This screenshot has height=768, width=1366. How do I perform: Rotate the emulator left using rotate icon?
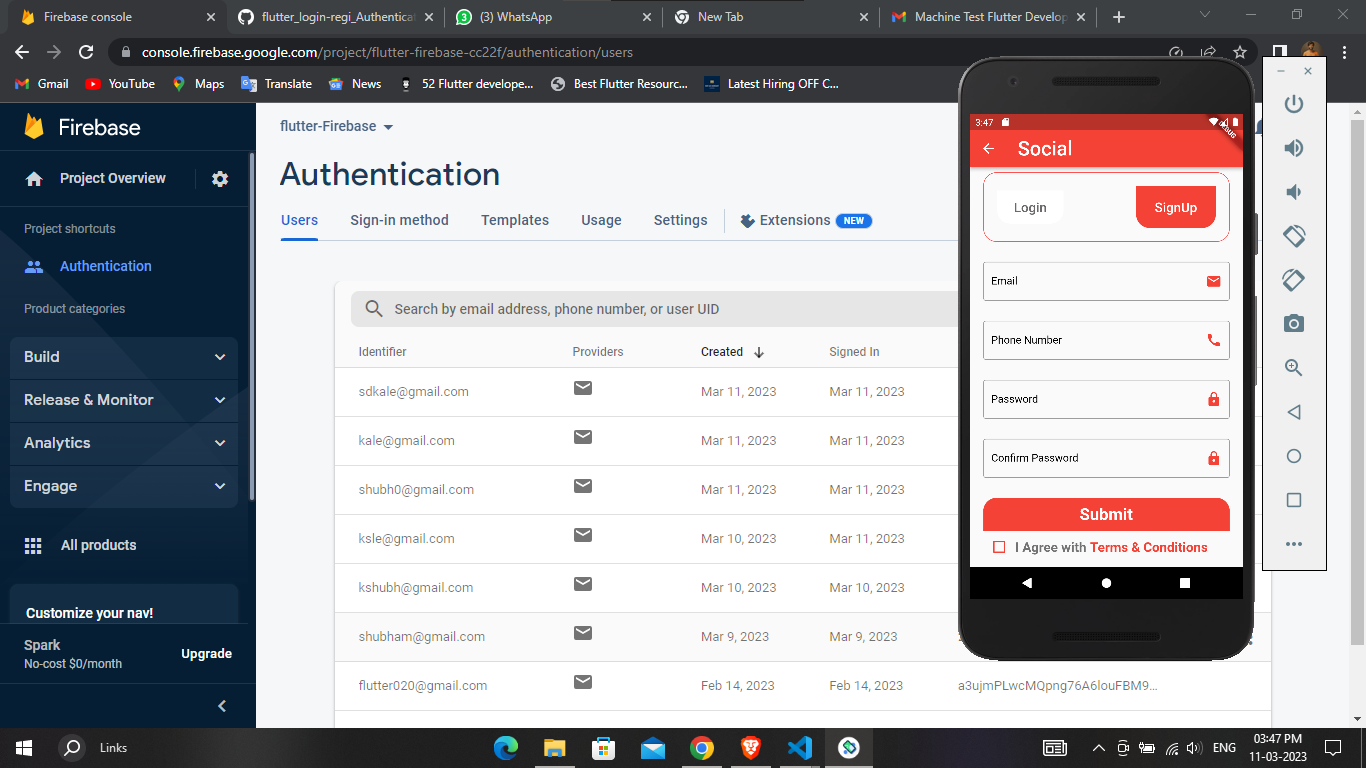pos(1293,236)
